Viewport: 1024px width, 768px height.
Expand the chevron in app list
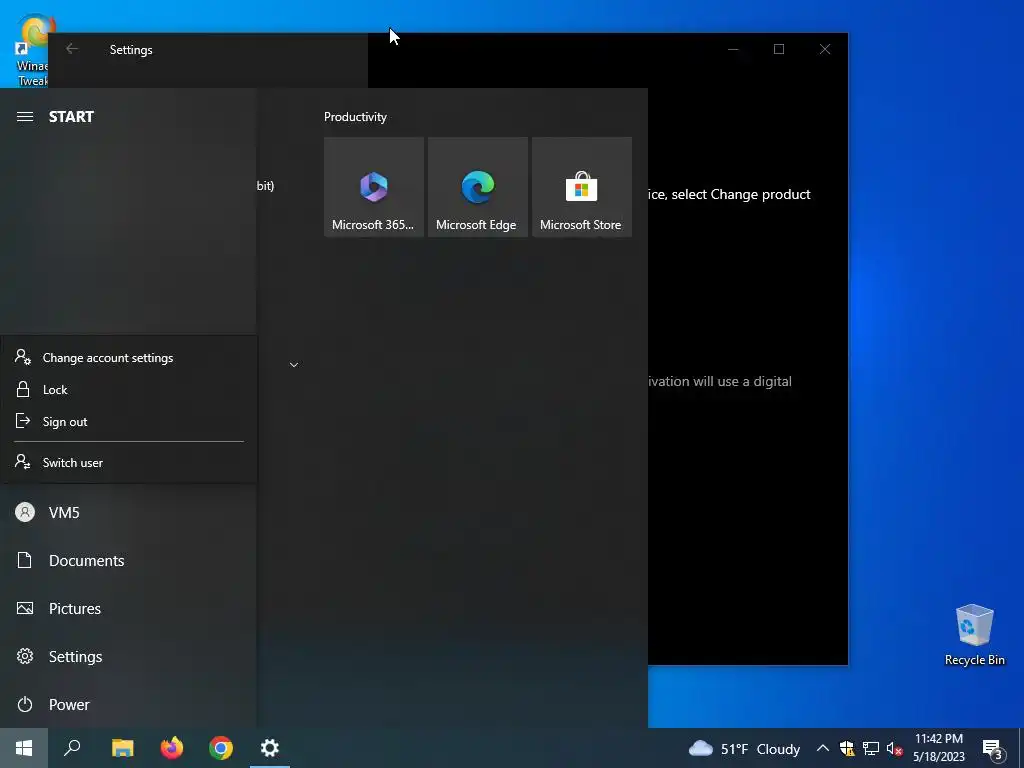tap(294, 365)
